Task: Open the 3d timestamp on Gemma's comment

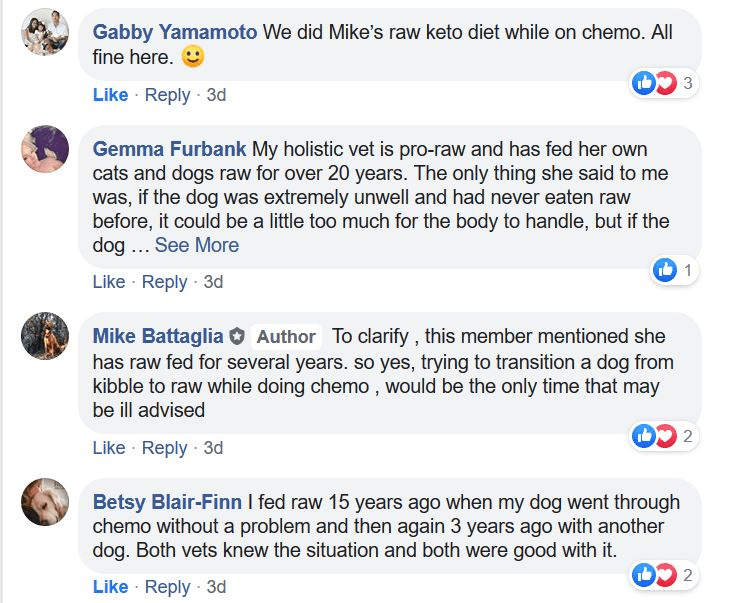Action: [x=213, y=282]
